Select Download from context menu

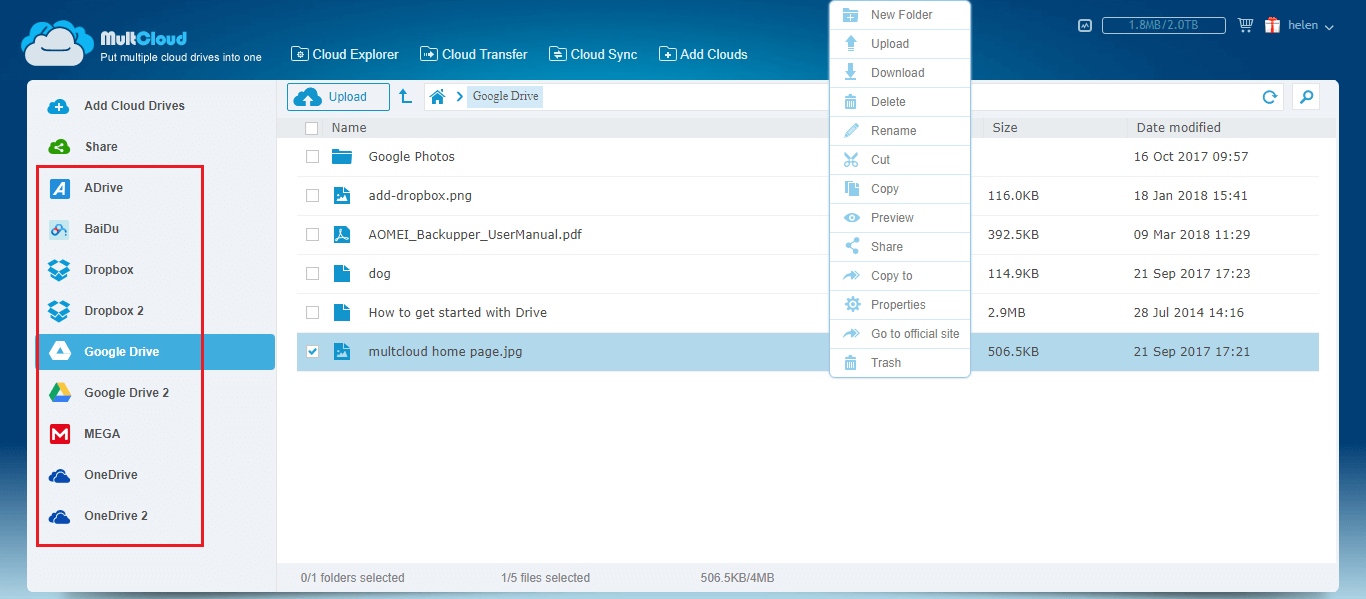click(900, 73)
